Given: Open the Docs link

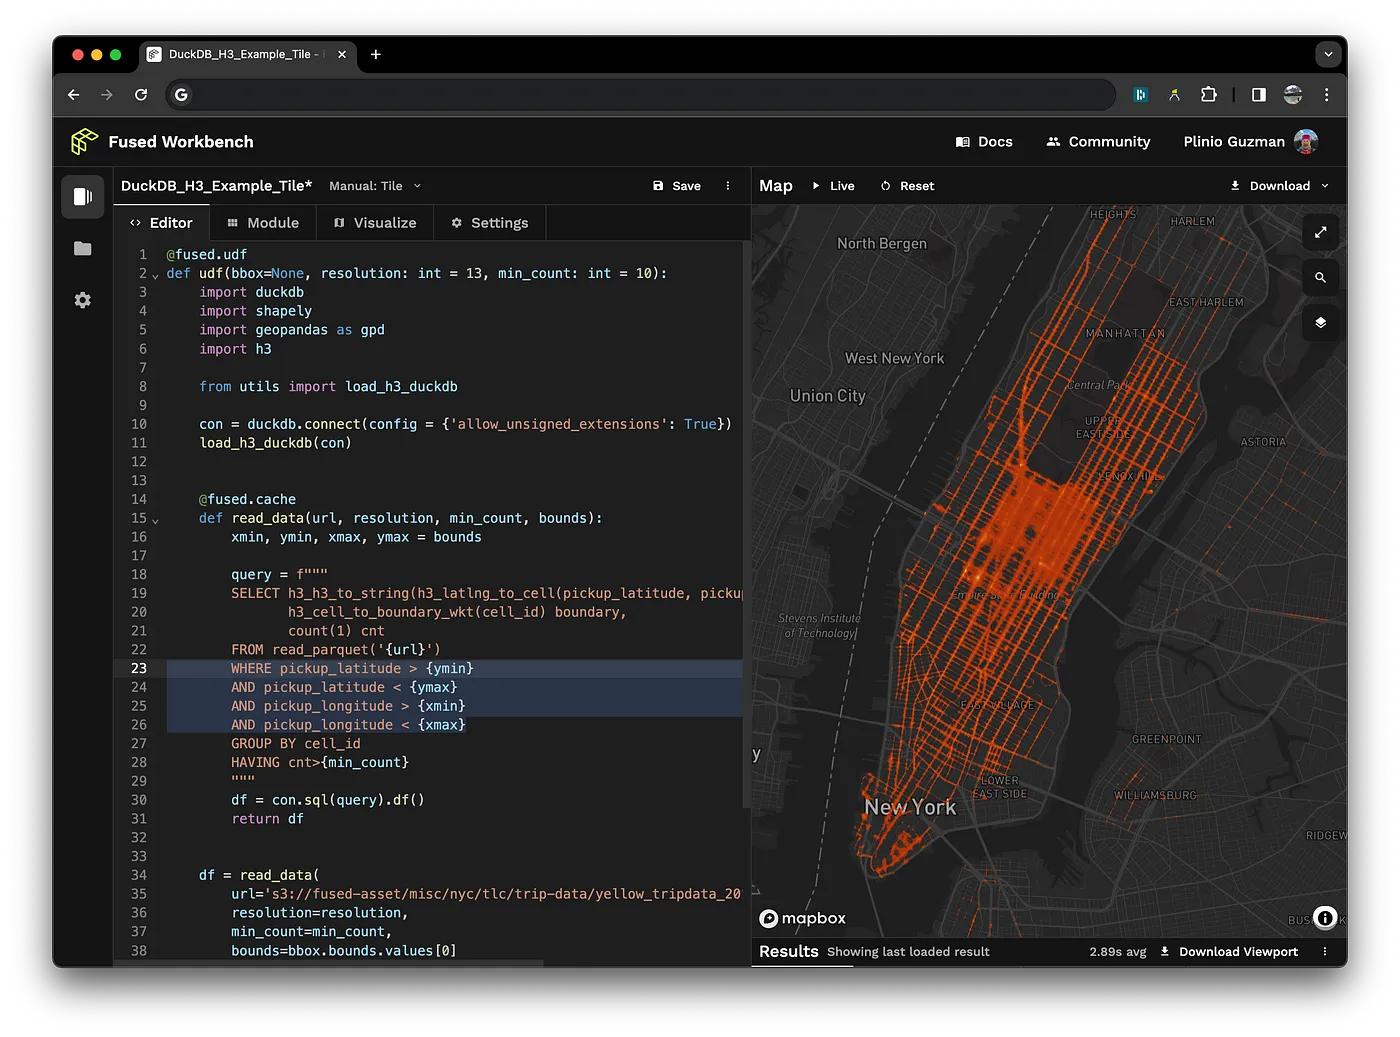Looking at the screenshot, I should coord(984,142).
